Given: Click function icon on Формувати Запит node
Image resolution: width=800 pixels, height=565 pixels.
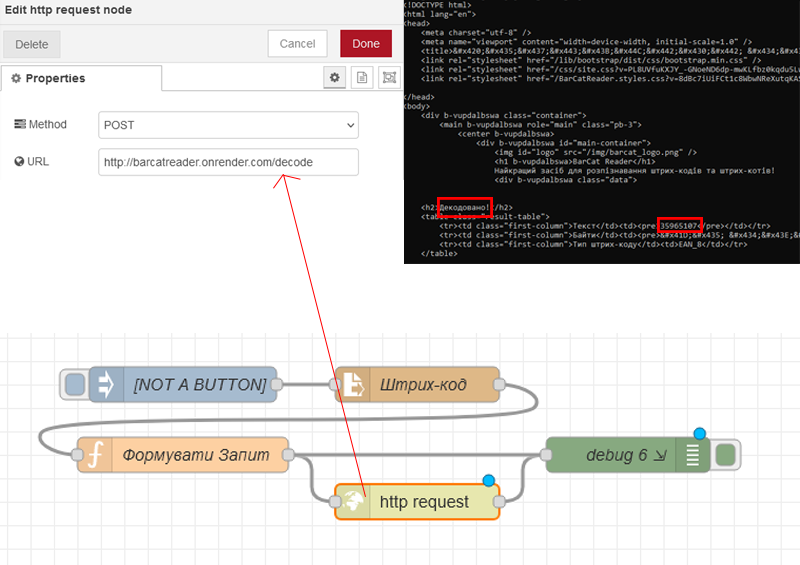Looking at the screenshot, I should pos(95,455).
